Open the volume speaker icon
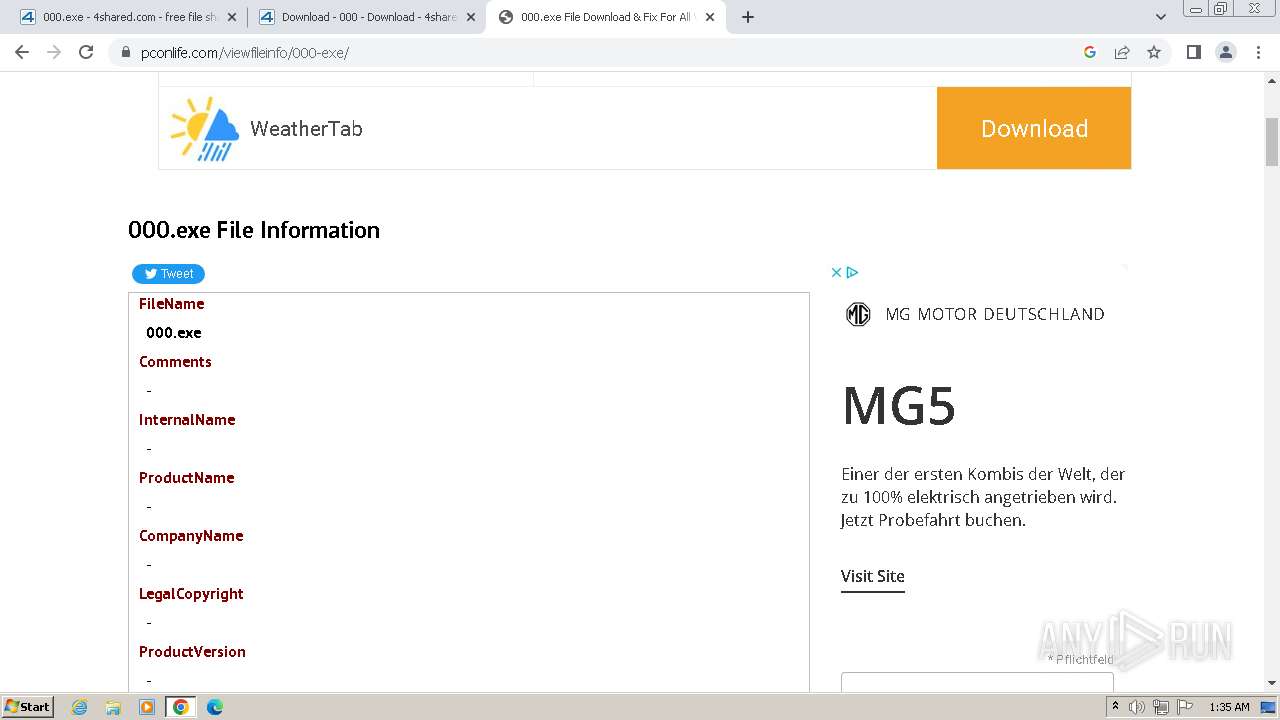Image resolution: width=1280 pixels, height=720 pixels. 1137,707
